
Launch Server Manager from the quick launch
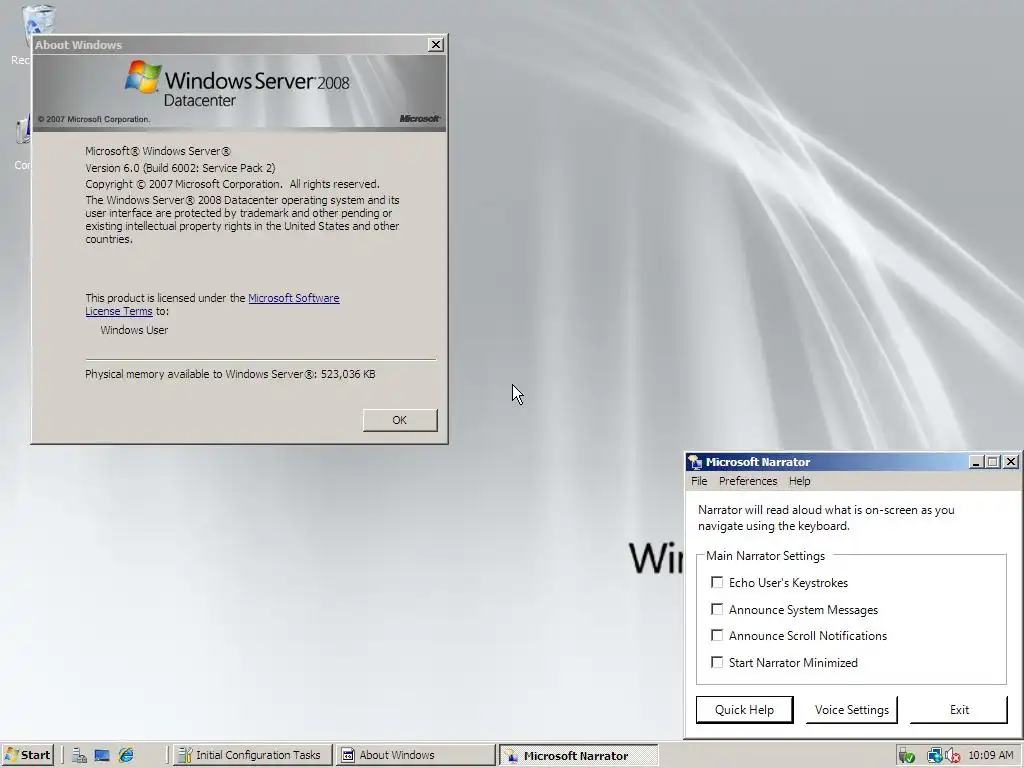pyautogui.click(x=80, y=756)
